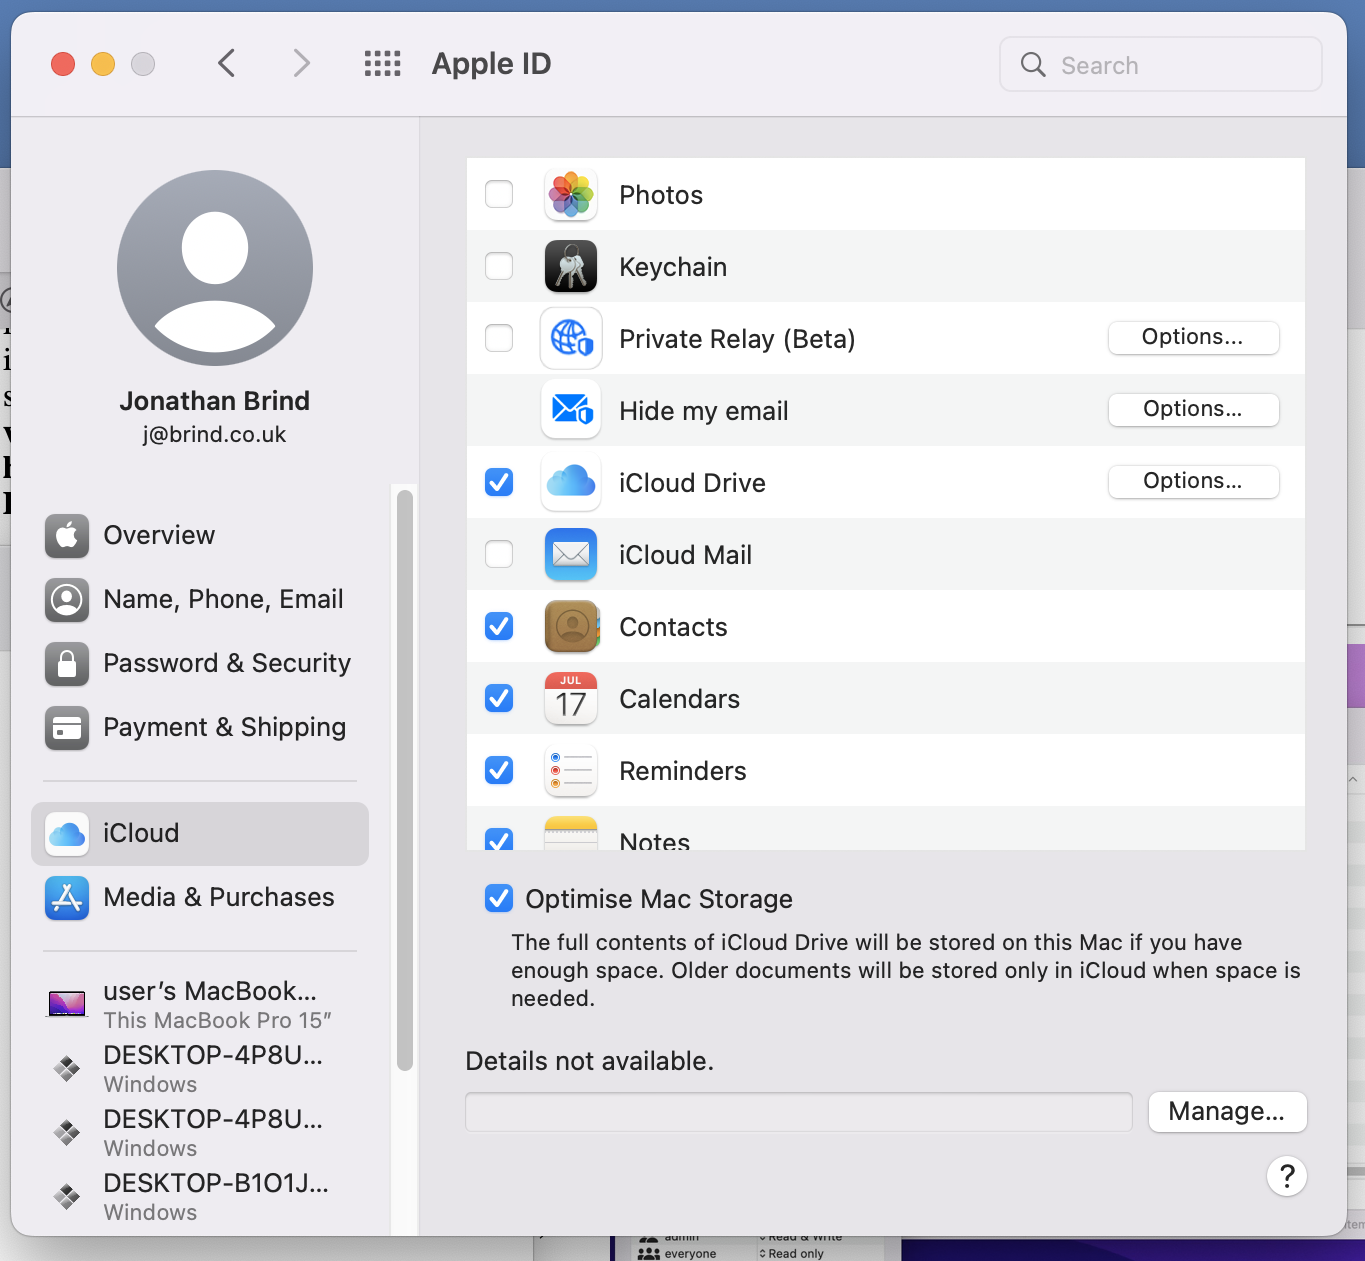This screenshot has width=1365, height=1261.
Task: Click the Photos app icon
Action: click(x=571, y=195)
